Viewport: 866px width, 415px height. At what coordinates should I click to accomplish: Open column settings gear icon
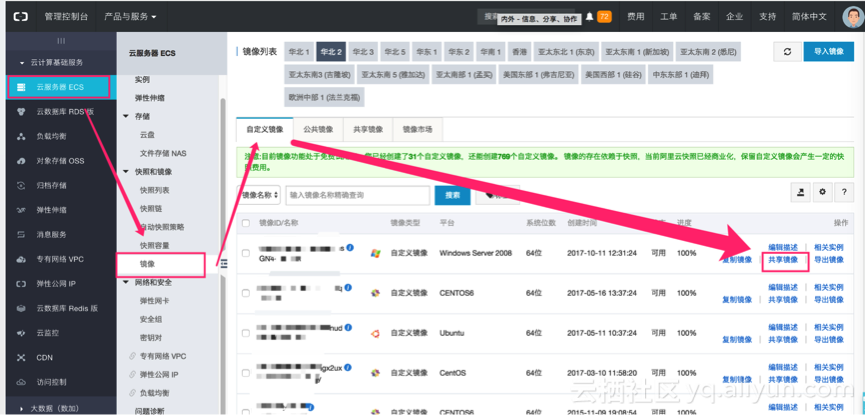822,192
